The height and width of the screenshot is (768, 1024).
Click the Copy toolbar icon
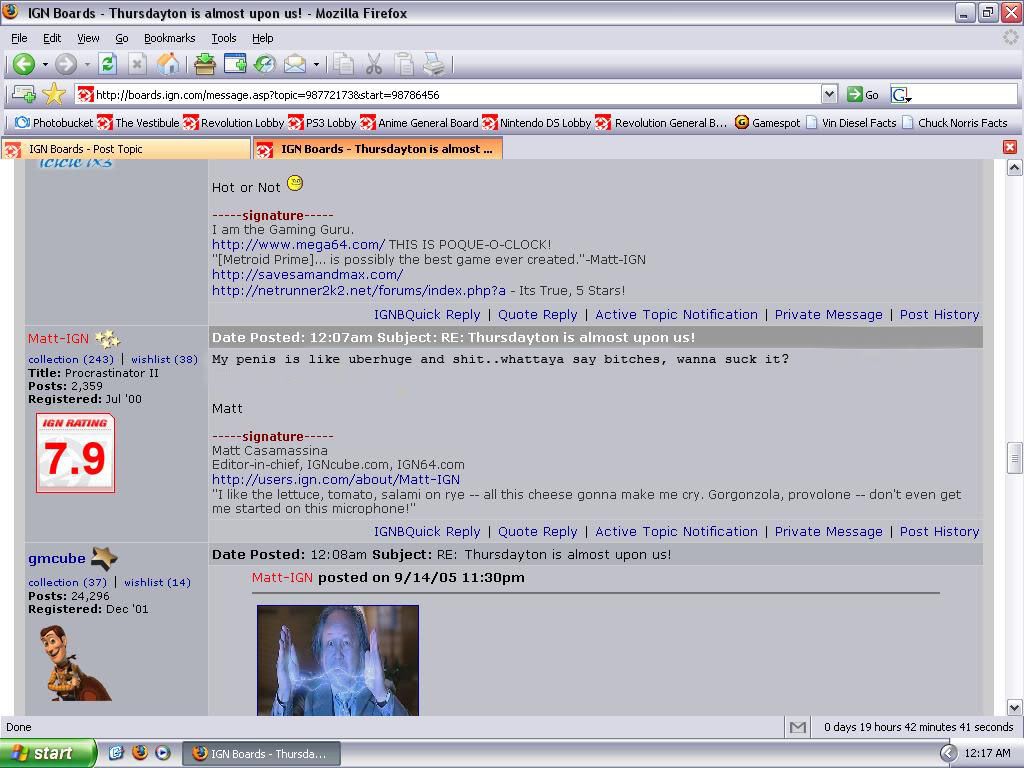point(344,64)
